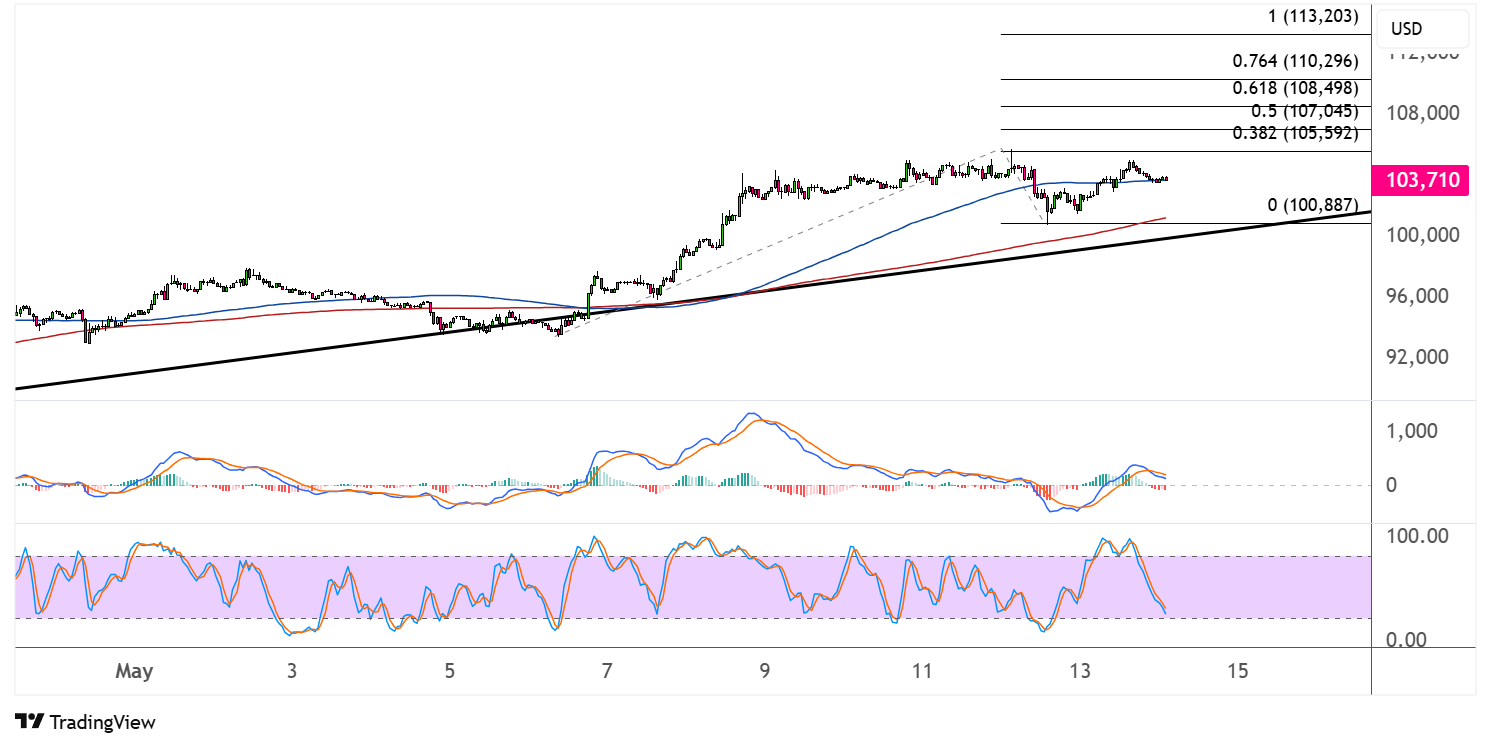
Task: Click the MACD zero scale label
Action: [x=1392, y=485]
